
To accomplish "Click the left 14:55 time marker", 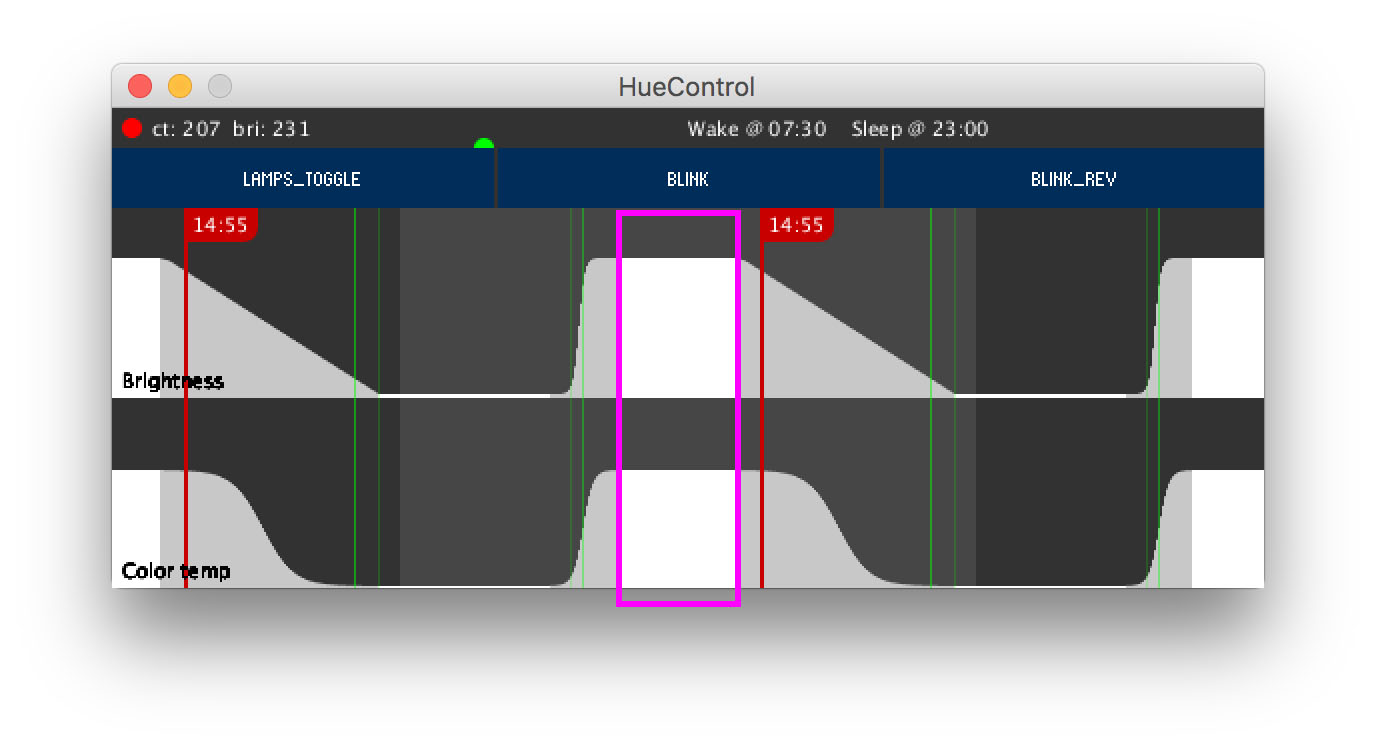I will click(x=221, y=225).
